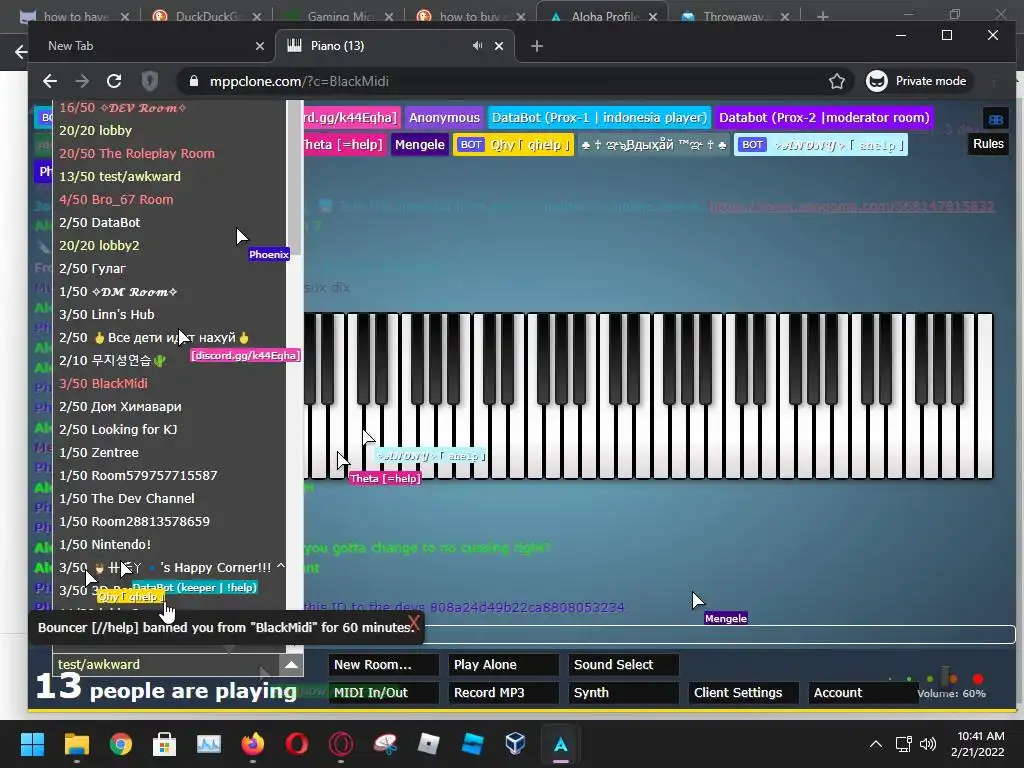The height and width of the screenshot is (768, 1024).
Task: Click the New Room... button
Action: tap(383, 665)
